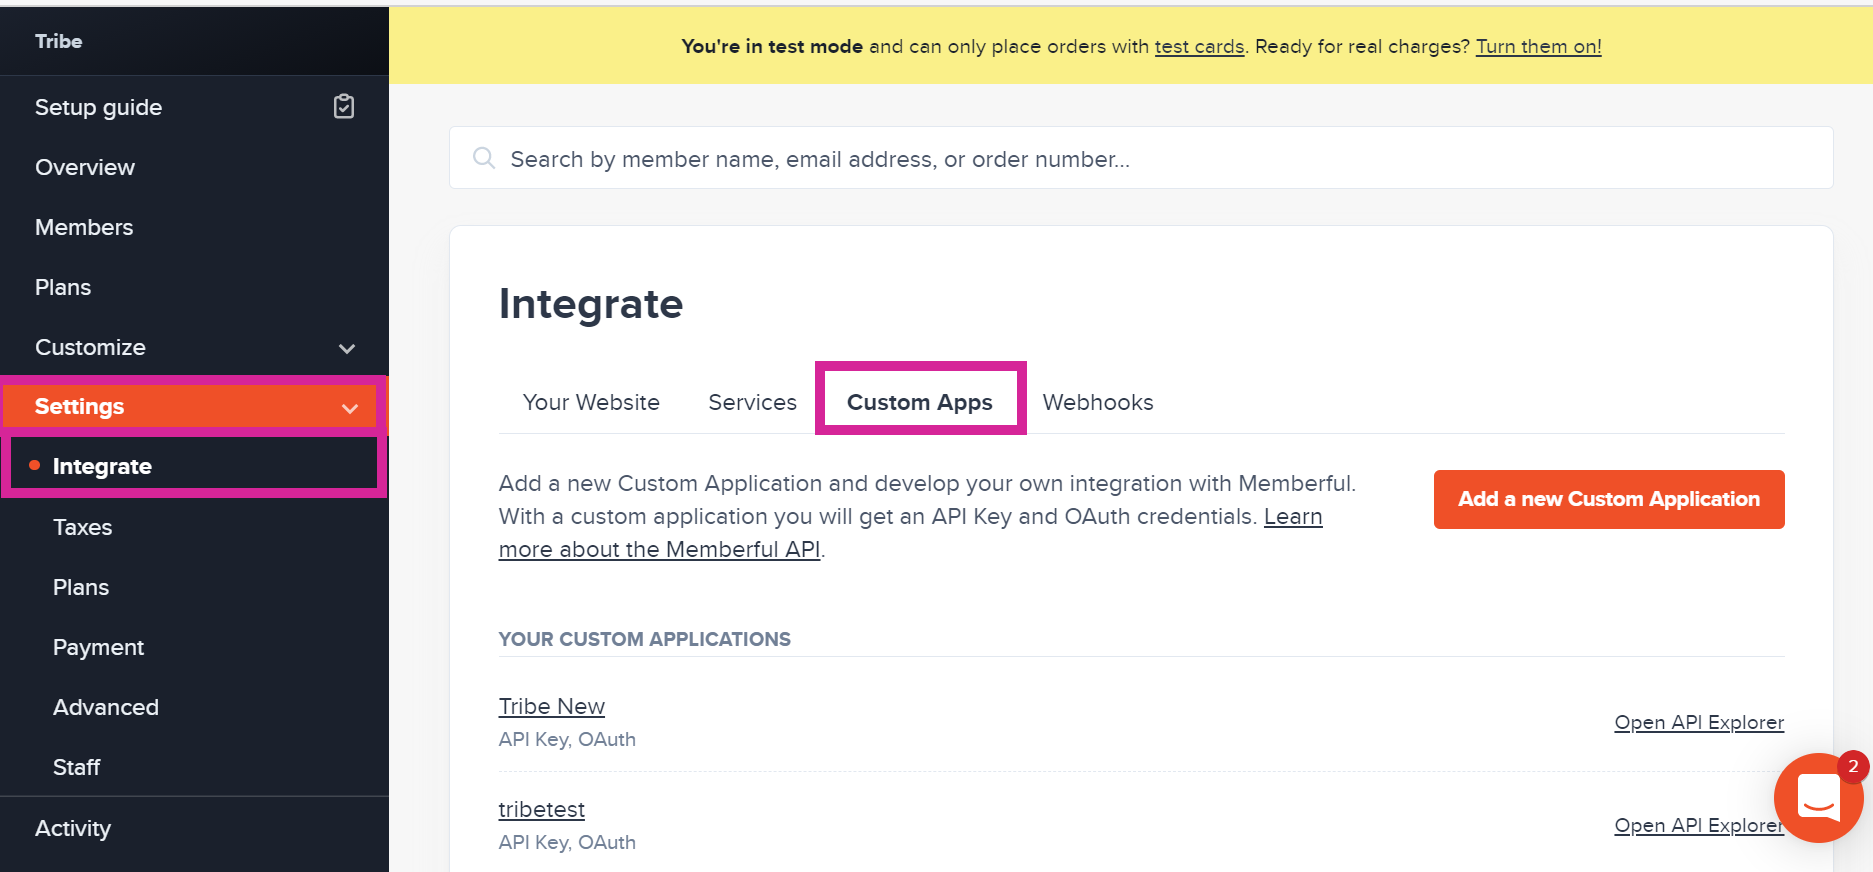
Task: Select the Webhooks tab
Action: click(1097, 402)
